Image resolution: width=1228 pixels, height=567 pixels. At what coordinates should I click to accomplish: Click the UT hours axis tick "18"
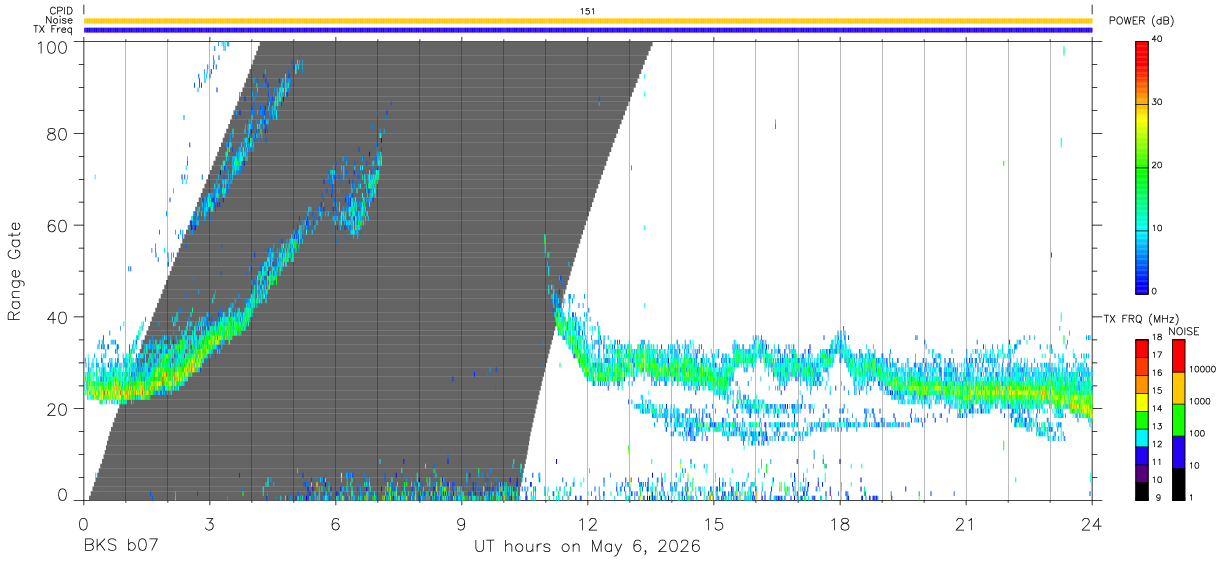pos(840,524)
